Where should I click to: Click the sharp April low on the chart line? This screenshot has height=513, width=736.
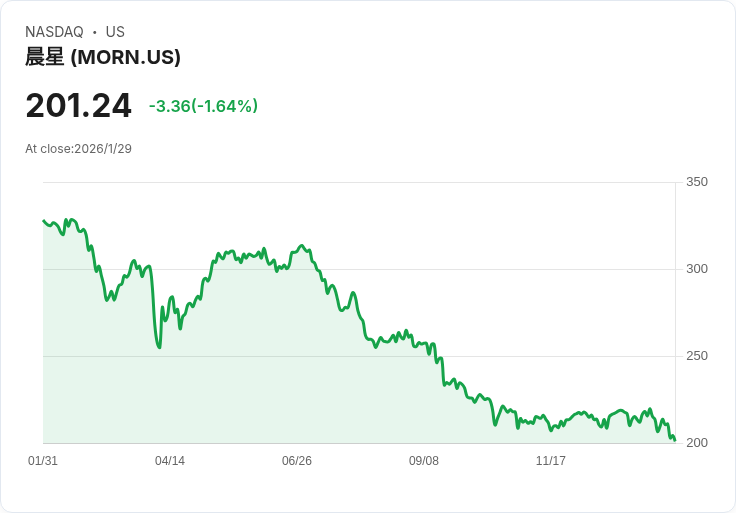coord(160,347)
